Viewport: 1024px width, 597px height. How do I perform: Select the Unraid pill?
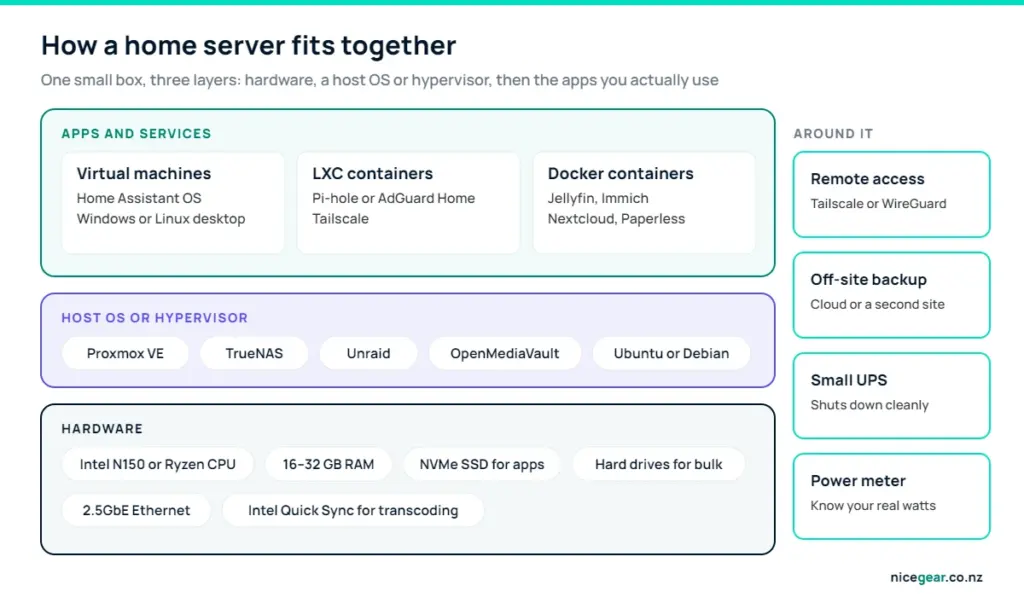pyautogui.click(x=368, y=353)
